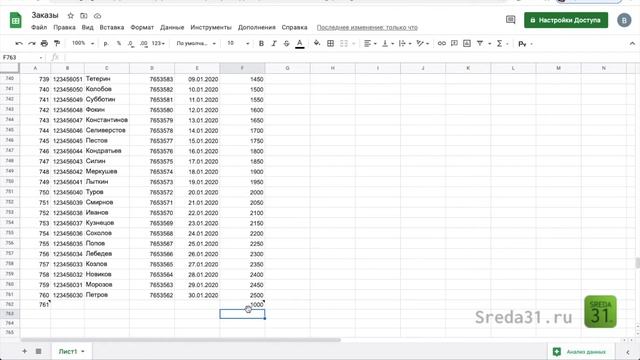Open the fill color bucket
Image resolution: width=640 pixels, height=360 pixels.
pyautogui.click(x=317, y=43)
